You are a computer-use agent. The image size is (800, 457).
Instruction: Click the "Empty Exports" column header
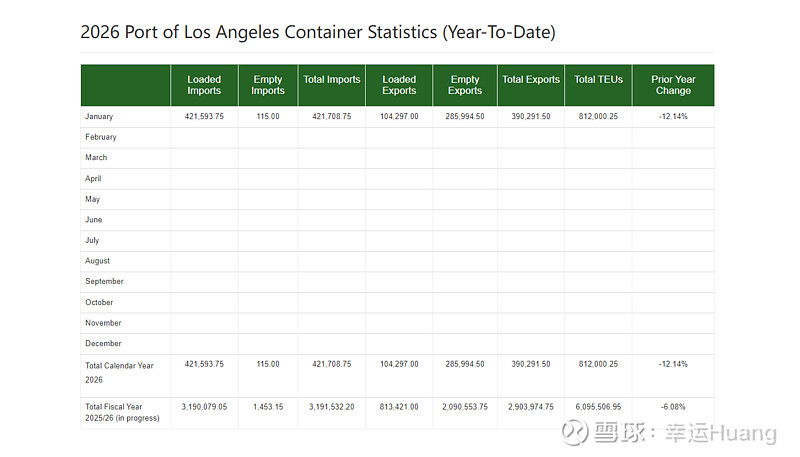pos(465,85)
